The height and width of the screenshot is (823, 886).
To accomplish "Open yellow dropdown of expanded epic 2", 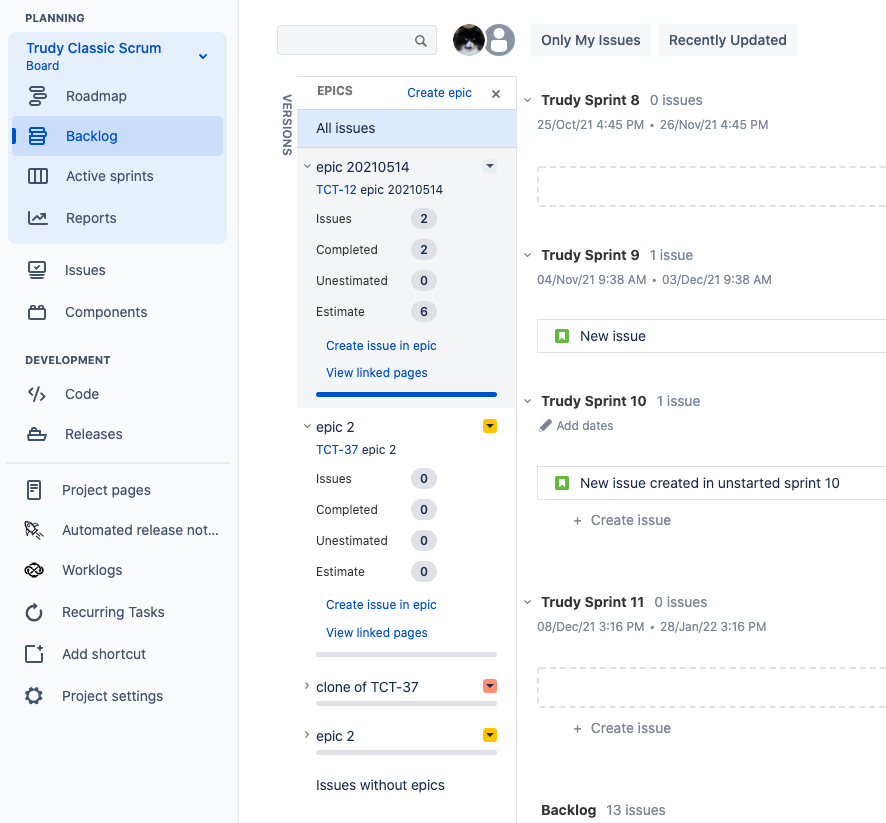I will point(490,426).
